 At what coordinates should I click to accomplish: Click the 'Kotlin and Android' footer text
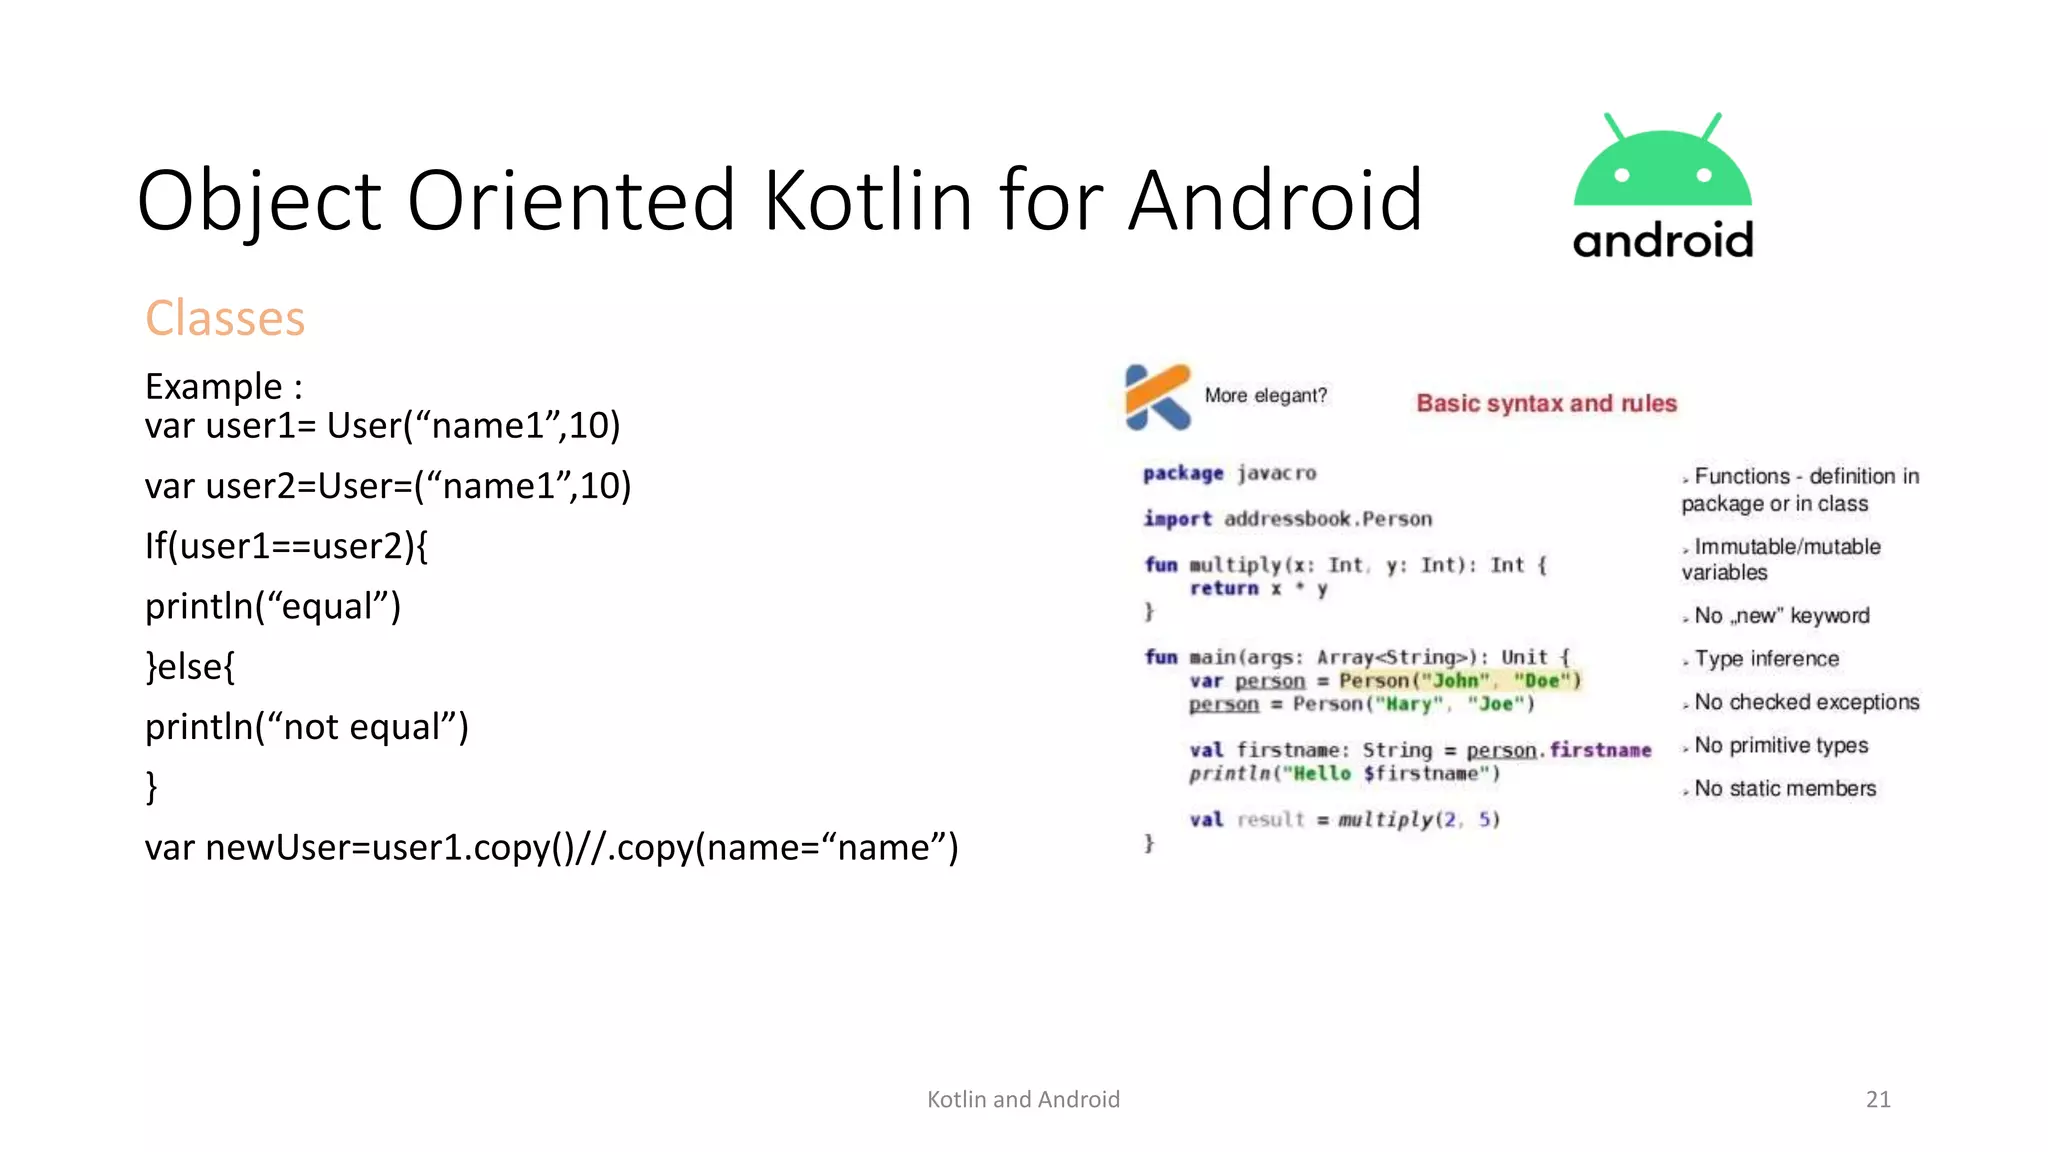[x=1023, y=1099]
